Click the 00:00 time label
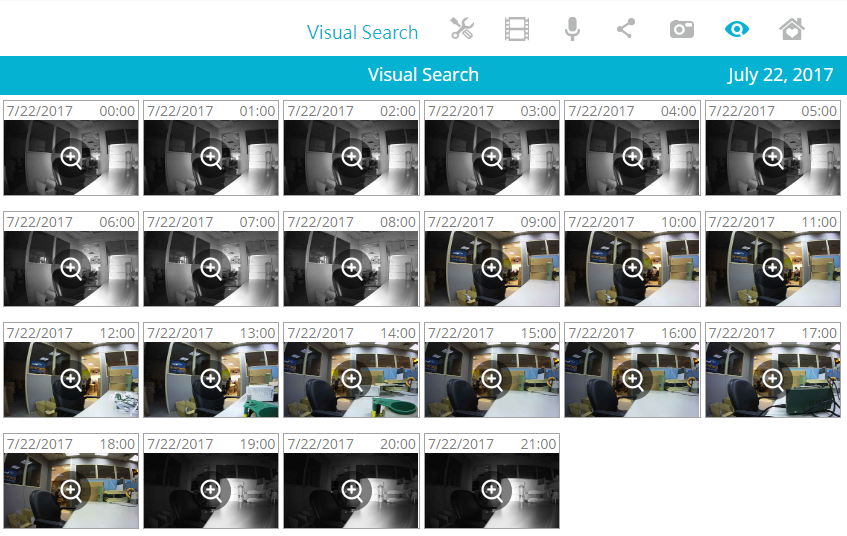Image resolution: width=847 pixels, height=536 pixels. click(117, 111)
